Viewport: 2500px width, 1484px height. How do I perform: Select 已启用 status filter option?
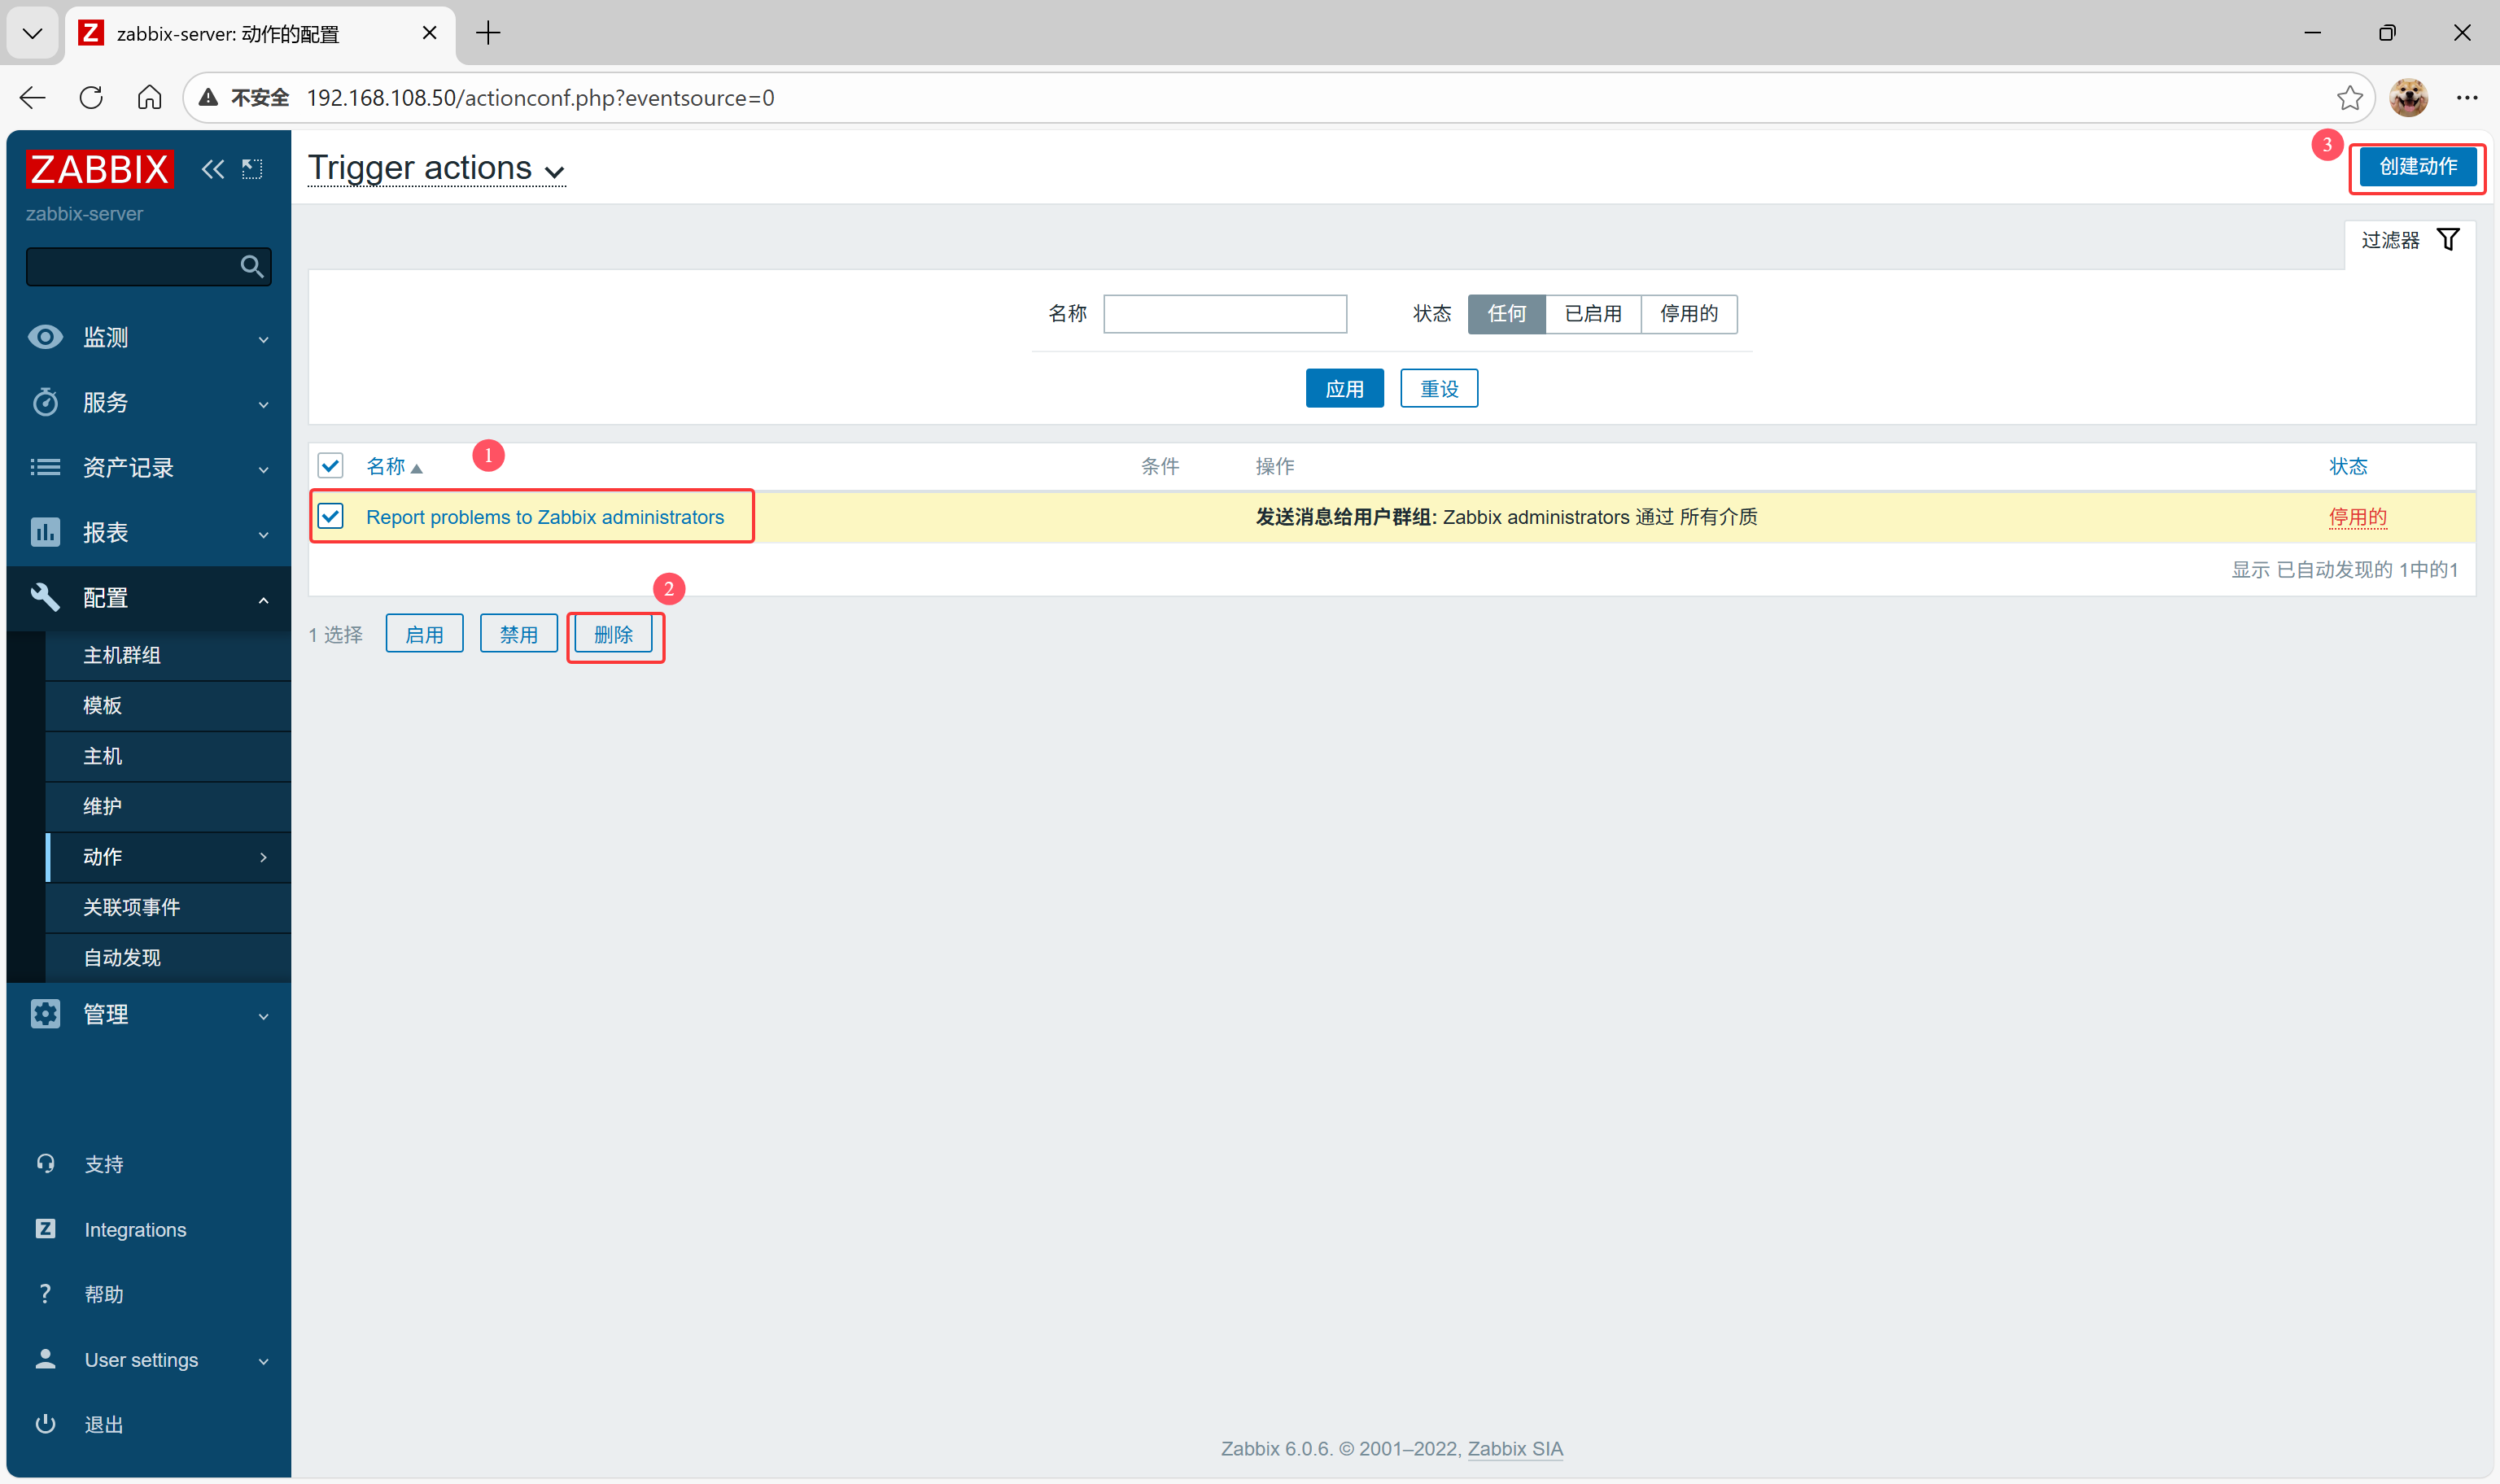(x=1592, y=314)
